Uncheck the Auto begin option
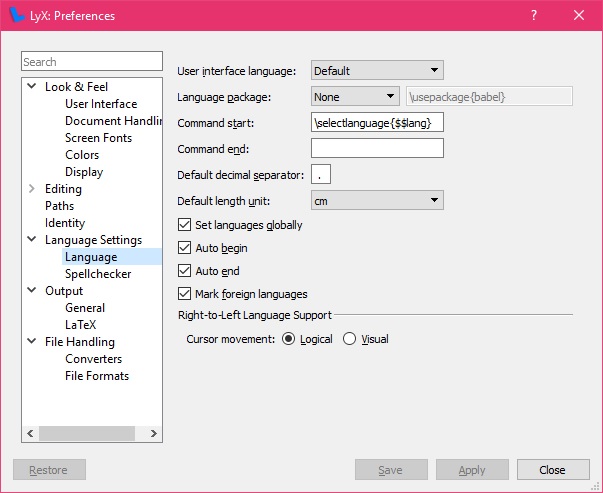603x493 pixels. [185, 248]
